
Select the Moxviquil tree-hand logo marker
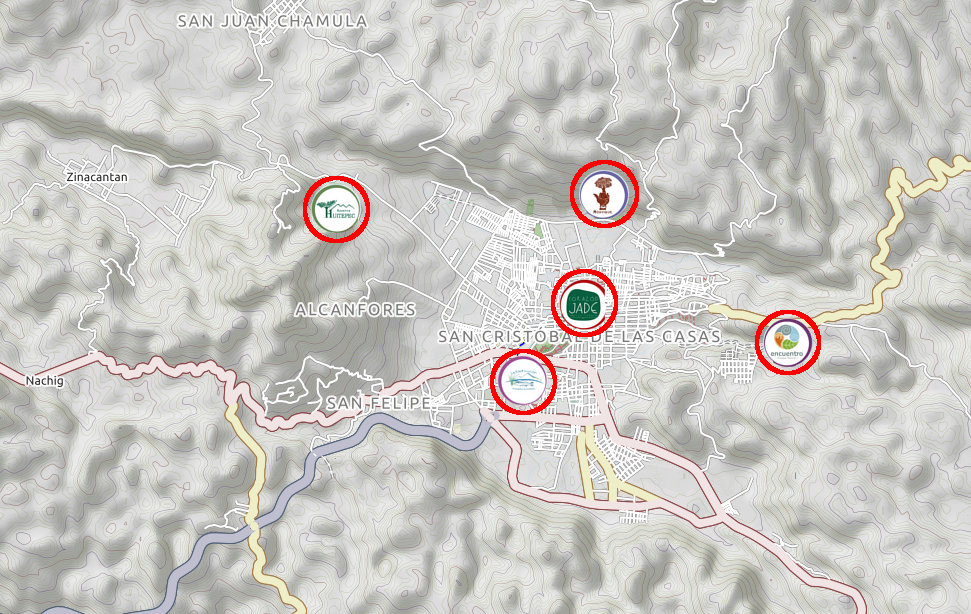(x=604, y=193)
